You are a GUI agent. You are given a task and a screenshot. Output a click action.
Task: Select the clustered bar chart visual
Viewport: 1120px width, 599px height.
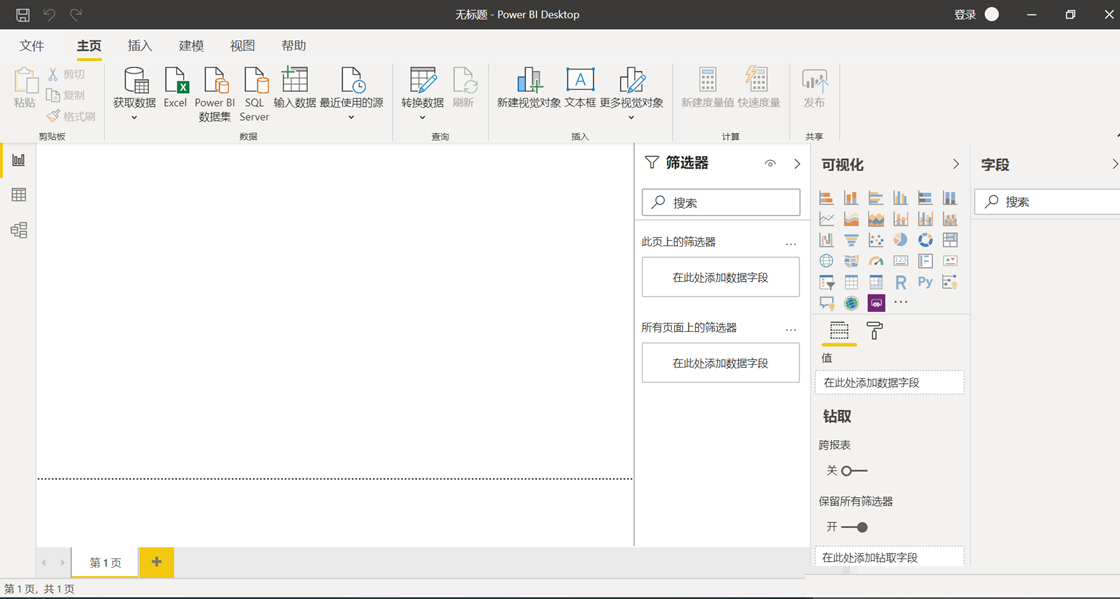point(876,198)
